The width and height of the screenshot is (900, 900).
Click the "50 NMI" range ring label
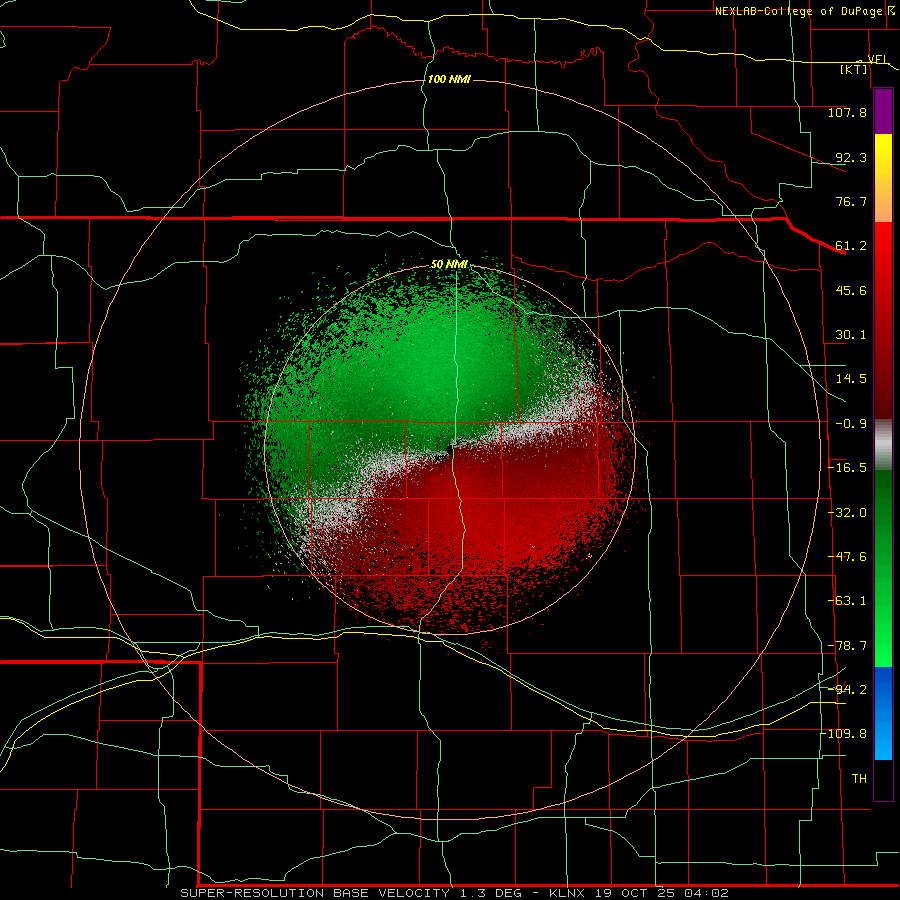click(449, 264)
